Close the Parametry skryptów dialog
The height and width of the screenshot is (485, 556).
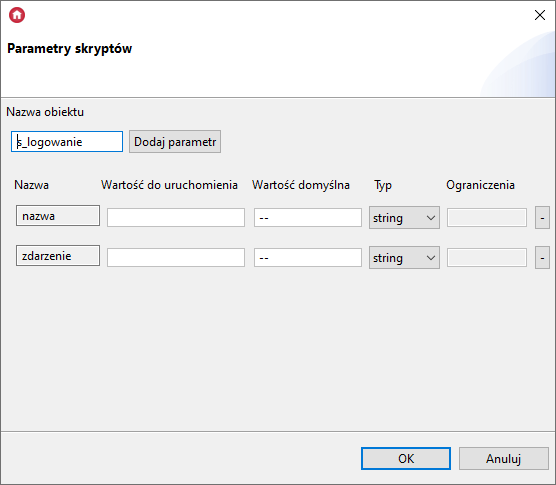pos(540,15)
